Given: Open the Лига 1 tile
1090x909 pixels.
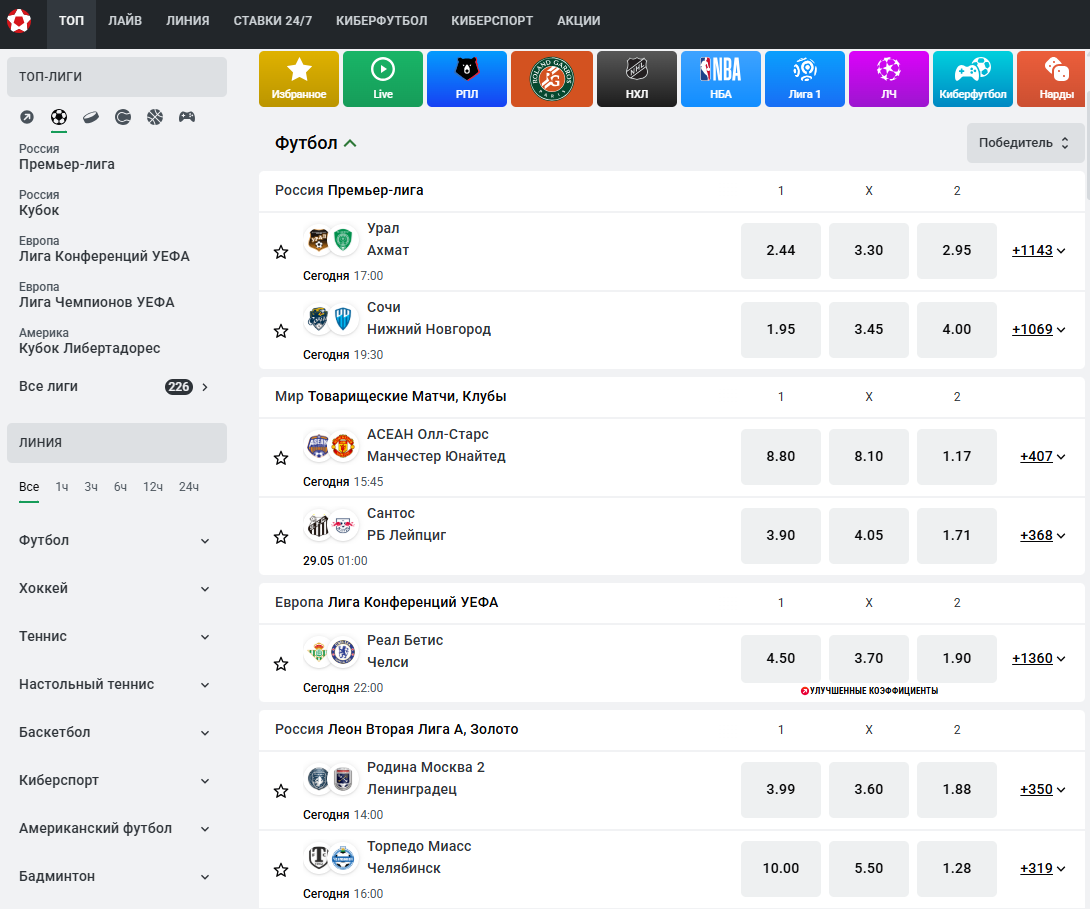Looking at the screenshot, I should (x=805, y=79).
